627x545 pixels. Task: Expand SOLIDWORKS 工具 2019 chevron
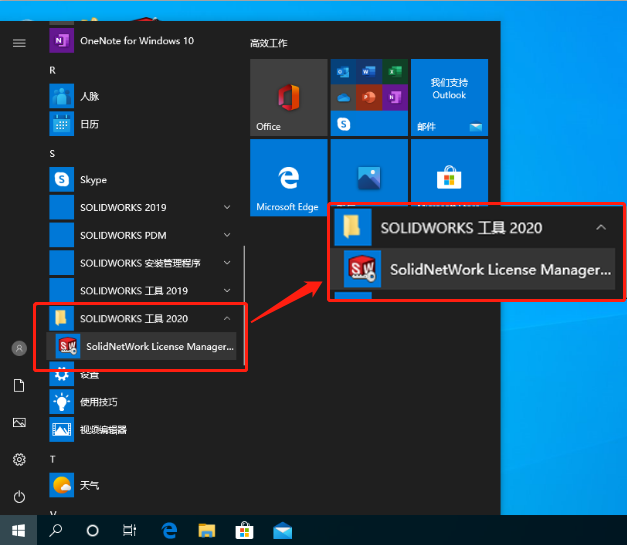(227, 290)
